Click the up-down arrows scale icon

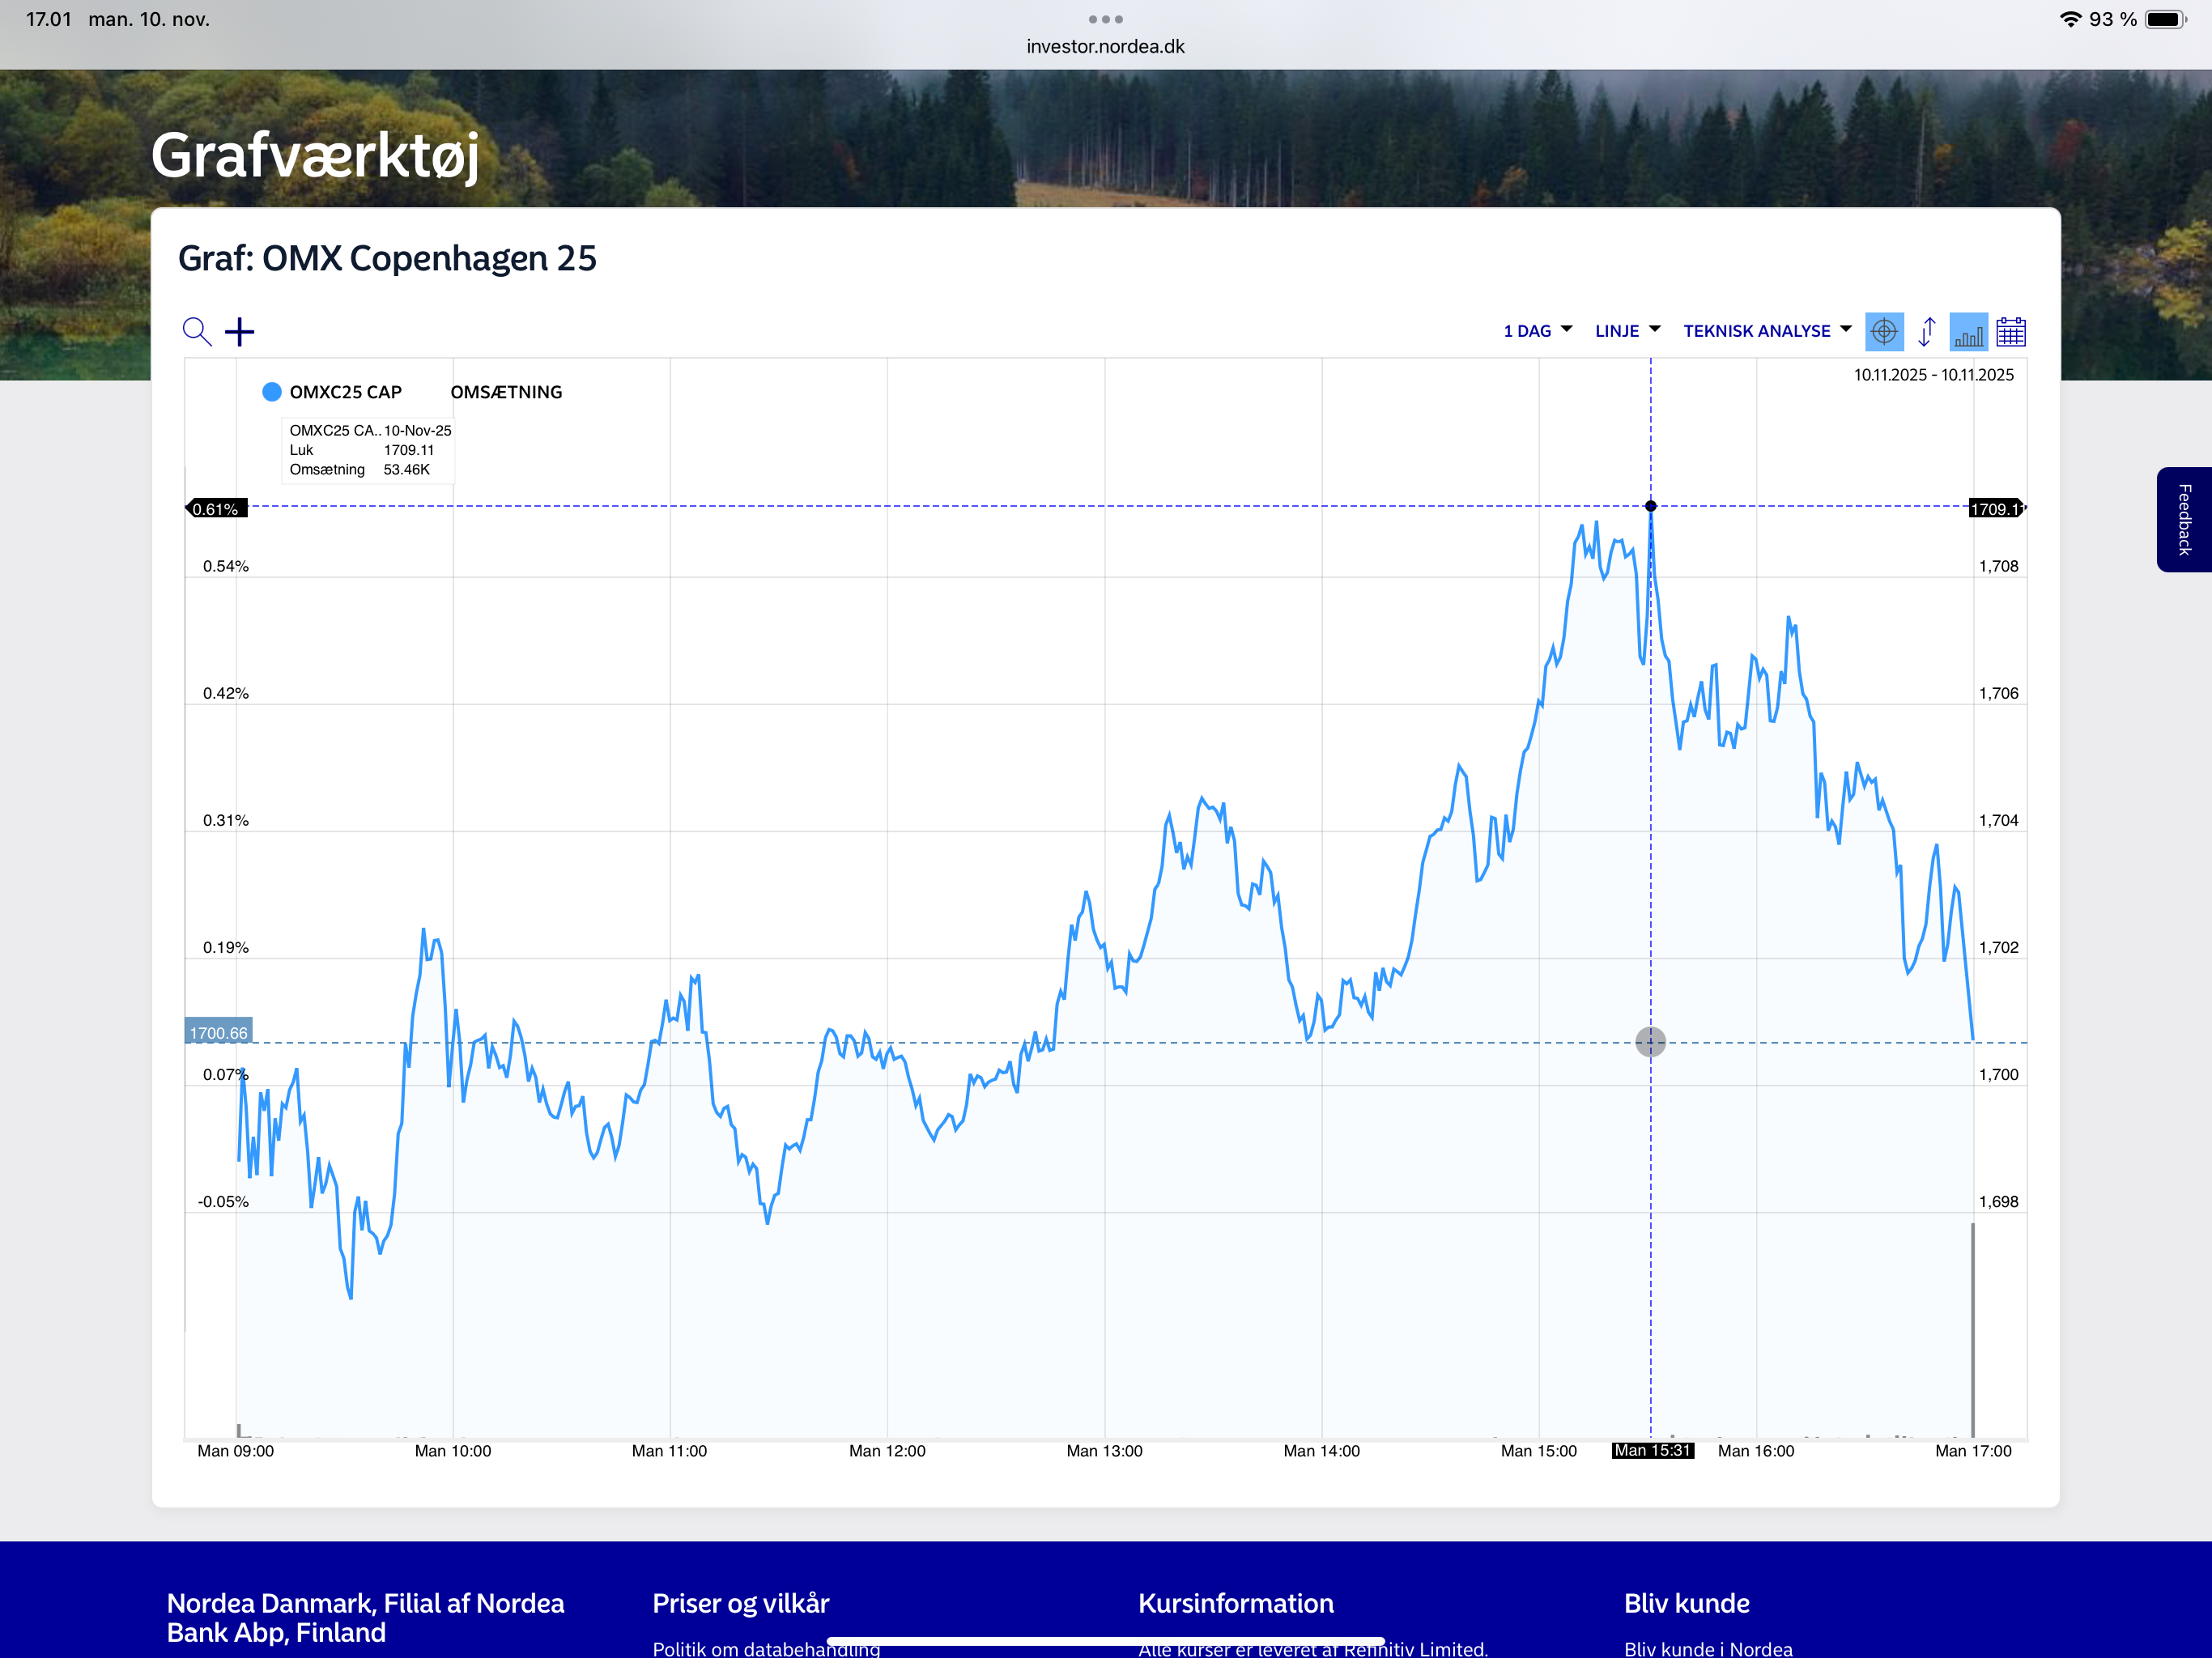pyautogui.click(x=1927, y=331)
